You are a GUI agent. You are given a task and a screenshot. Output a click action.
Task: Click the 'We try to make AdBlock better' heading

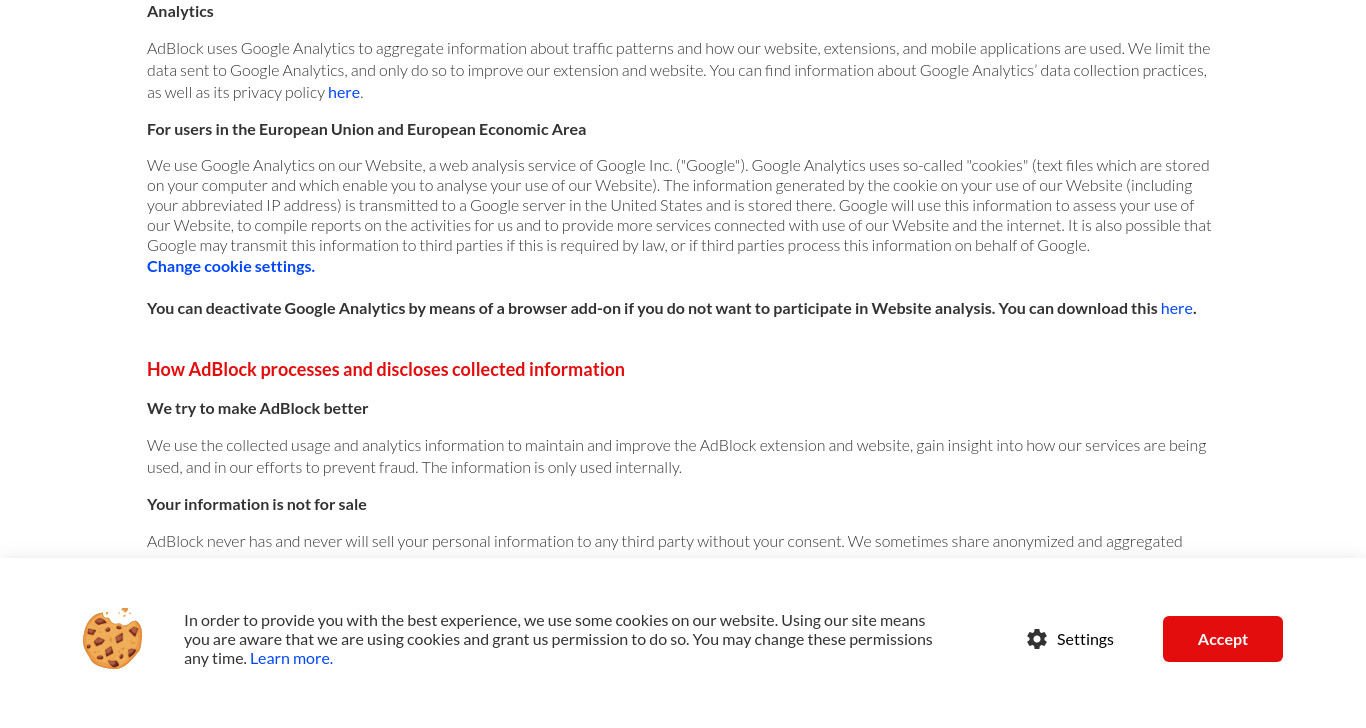(258, 408)
